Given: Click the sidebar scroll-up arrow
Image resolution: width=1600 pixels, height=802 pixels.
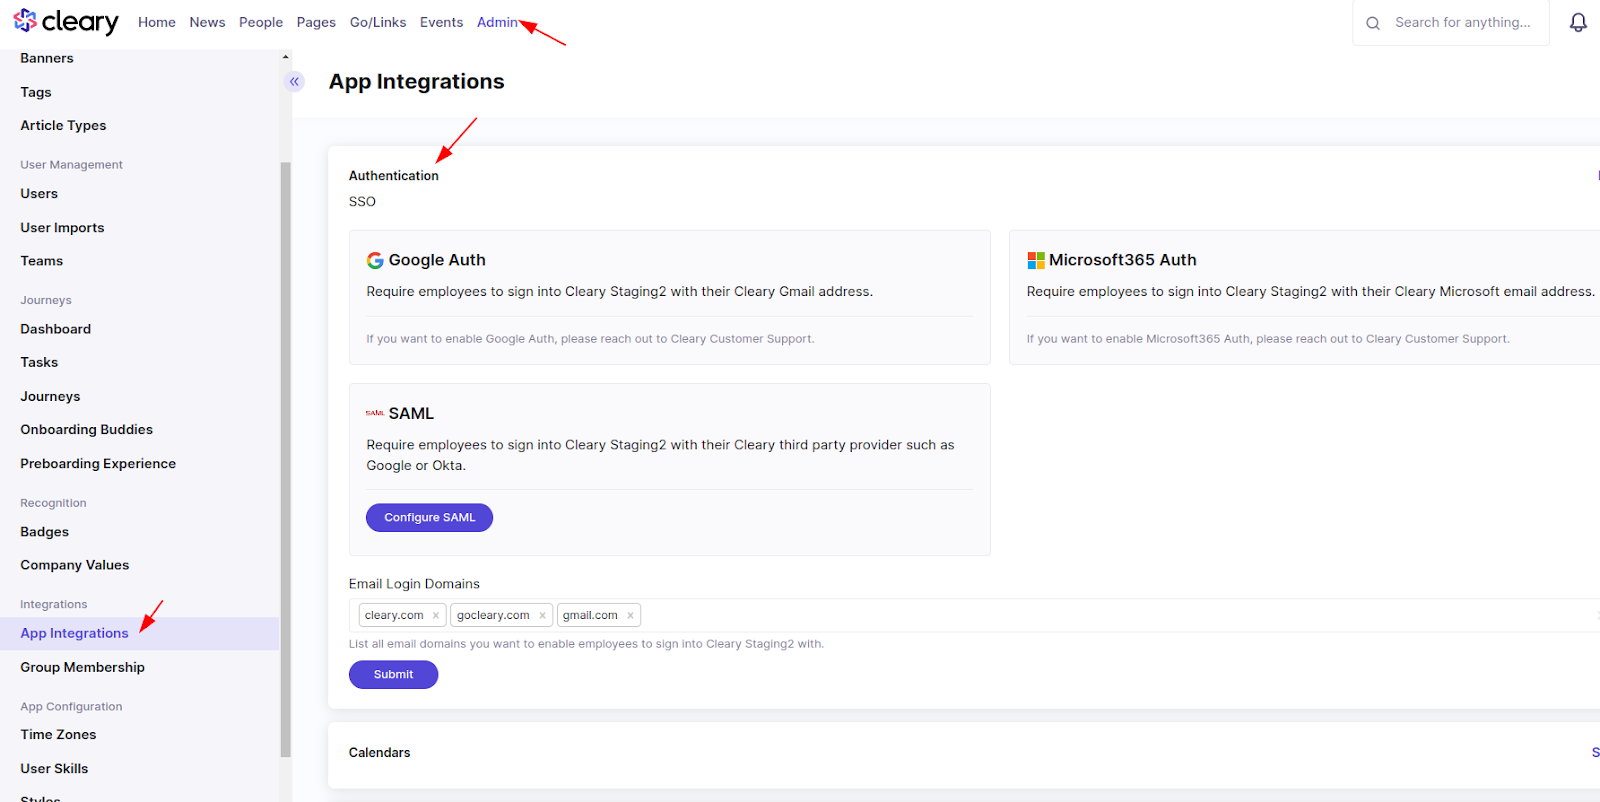Looking at the screenshot, I should (x=285, y=57).
